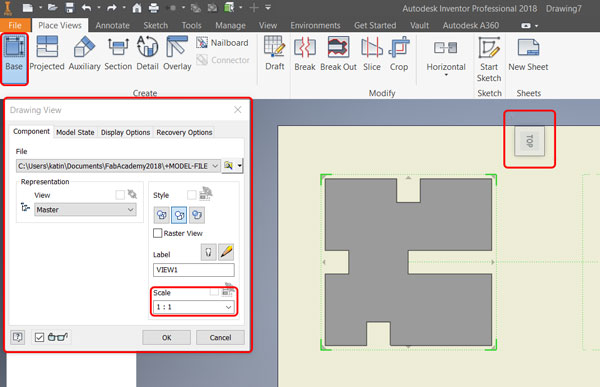
Task: Expand the New file dropdown arrow
Action: (40, 7)
